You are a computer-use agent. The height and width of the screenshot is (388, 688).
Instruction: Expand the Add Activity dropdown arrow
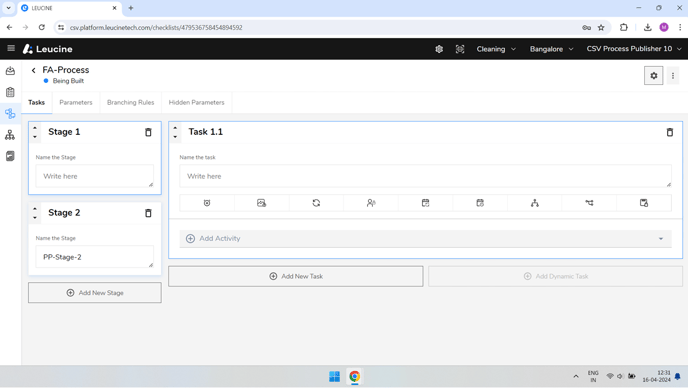661,239
